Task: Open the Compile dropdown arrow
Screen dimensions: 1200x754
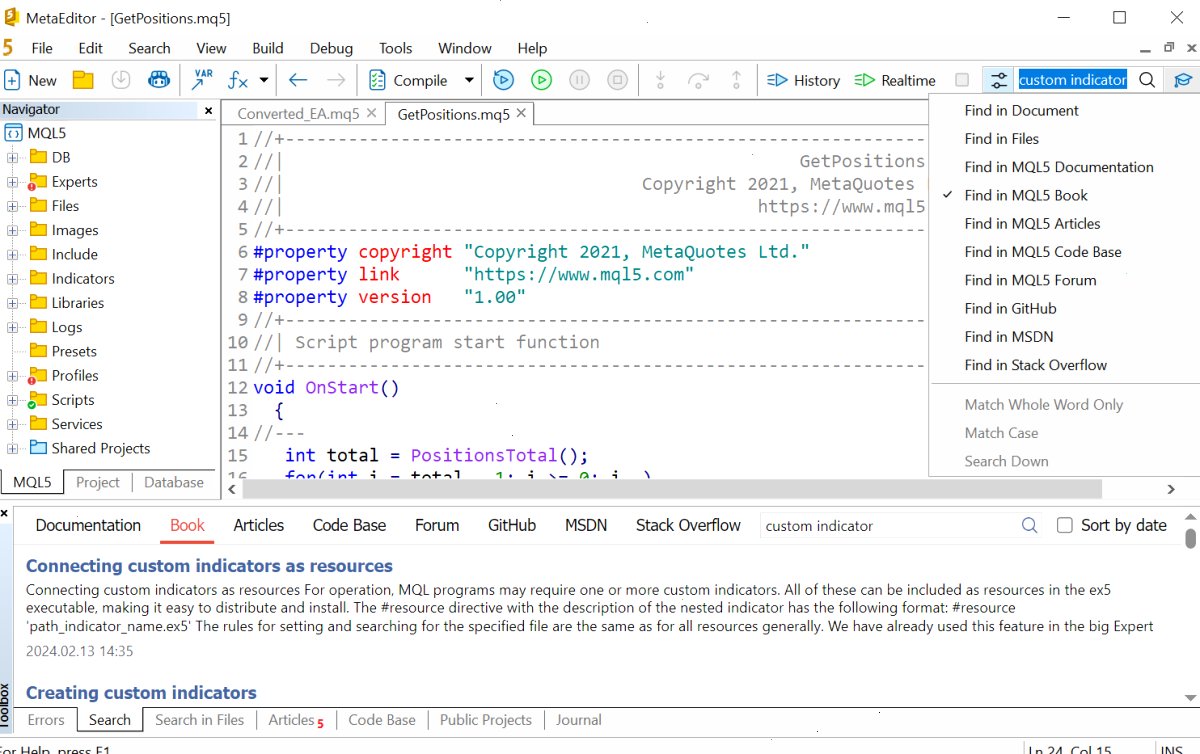Action: tap(469, 80)
